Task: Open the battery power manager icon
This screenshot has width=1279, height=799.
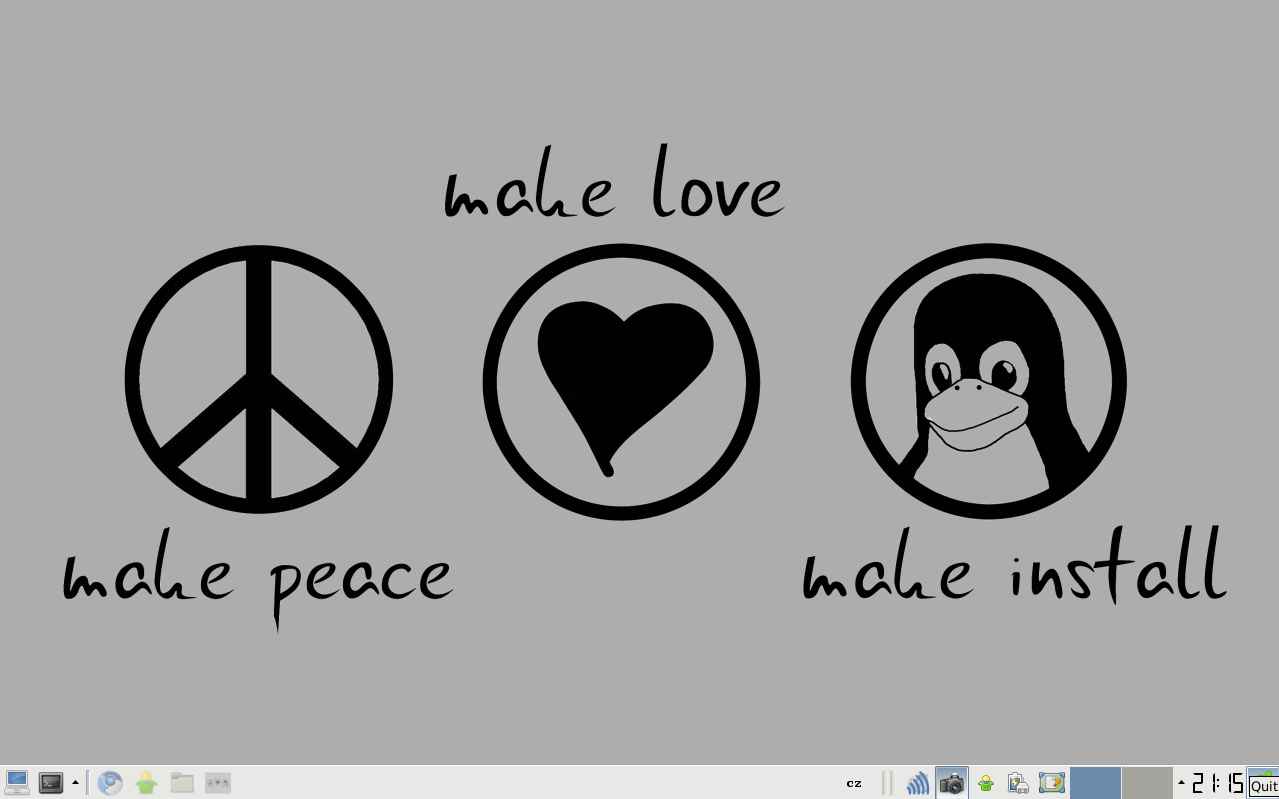Action: 1018,783
